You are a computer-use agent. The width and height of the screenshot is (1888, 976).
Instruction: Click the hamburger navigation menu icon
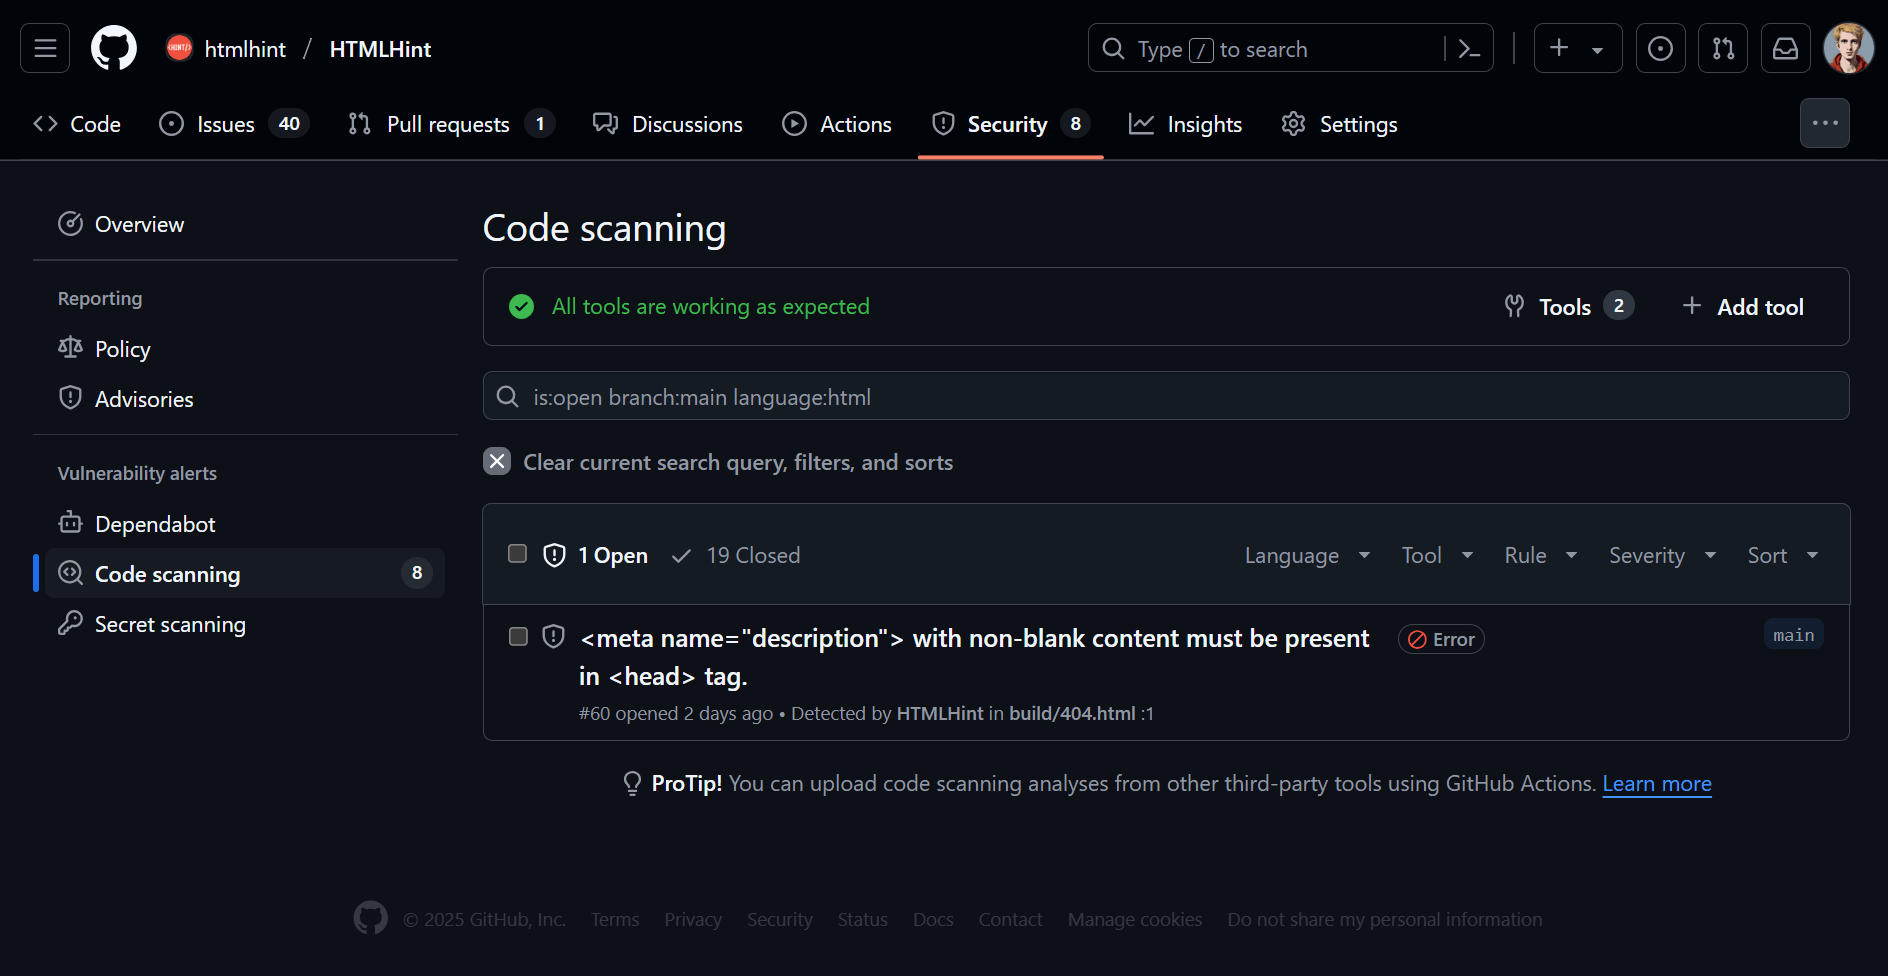tap(44, 47)
